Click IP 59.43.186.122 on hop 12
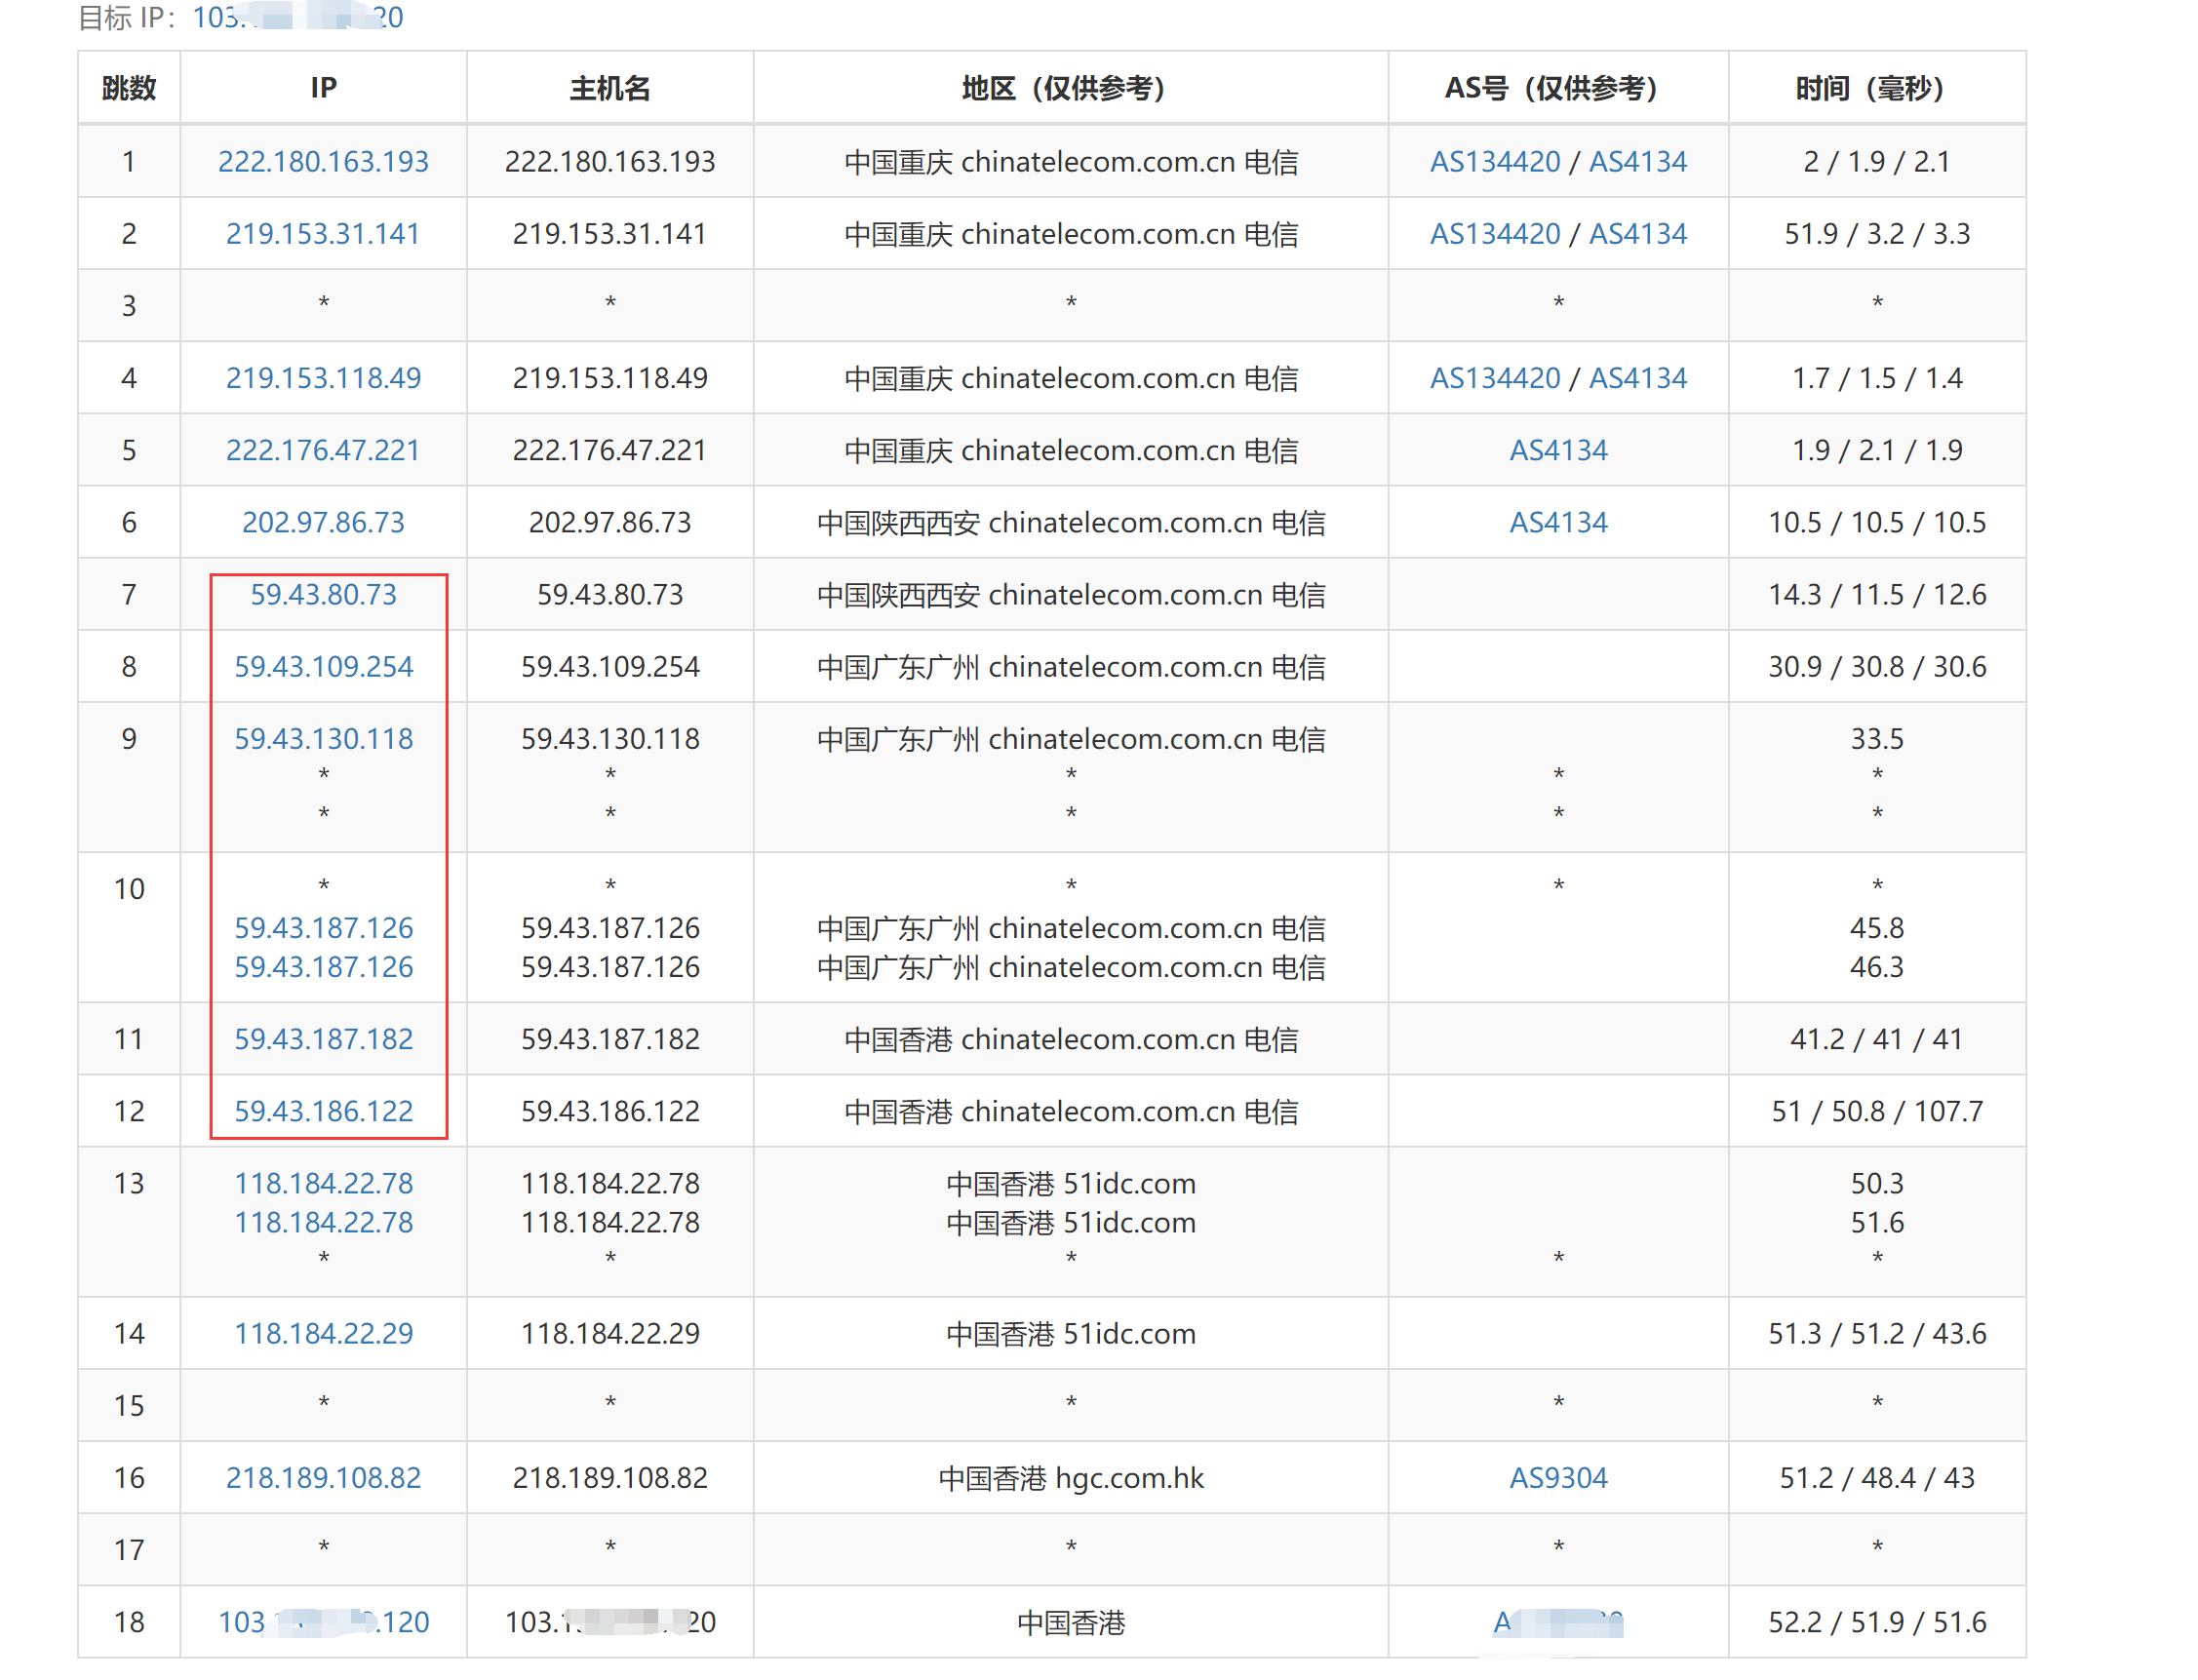 (324, 1111)
